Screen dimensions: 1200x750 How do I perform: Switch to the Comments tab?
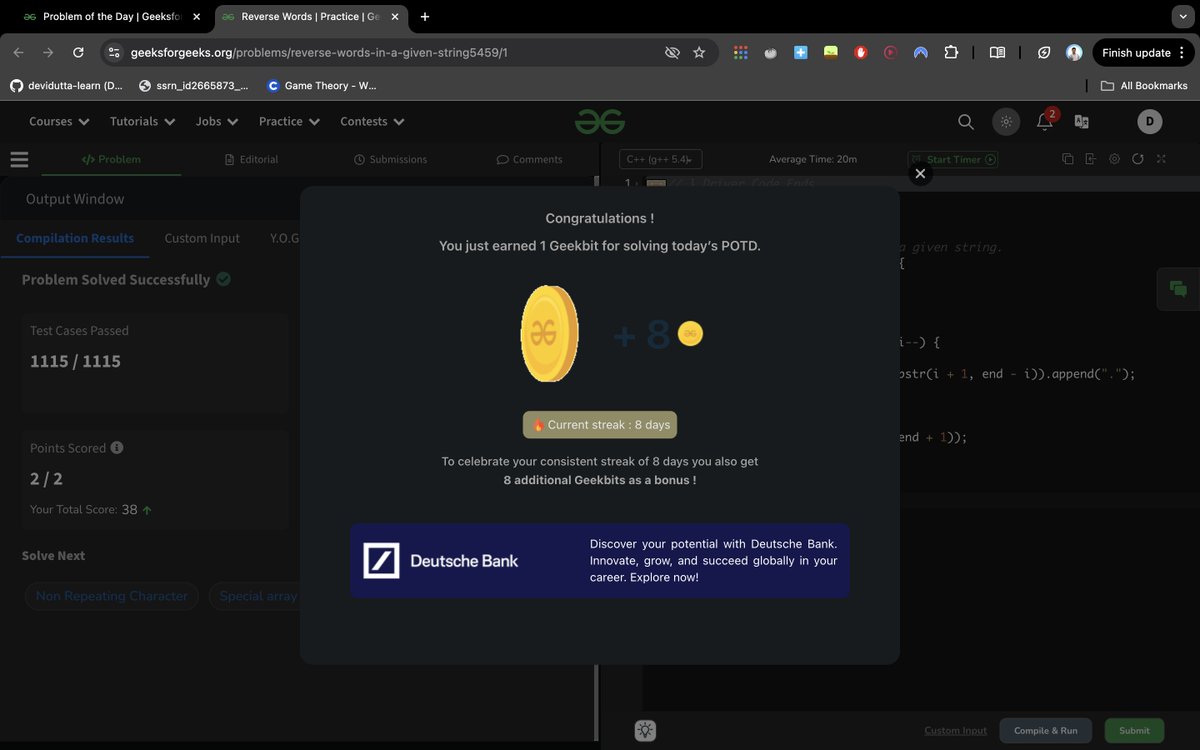click(x=529, y=159)
